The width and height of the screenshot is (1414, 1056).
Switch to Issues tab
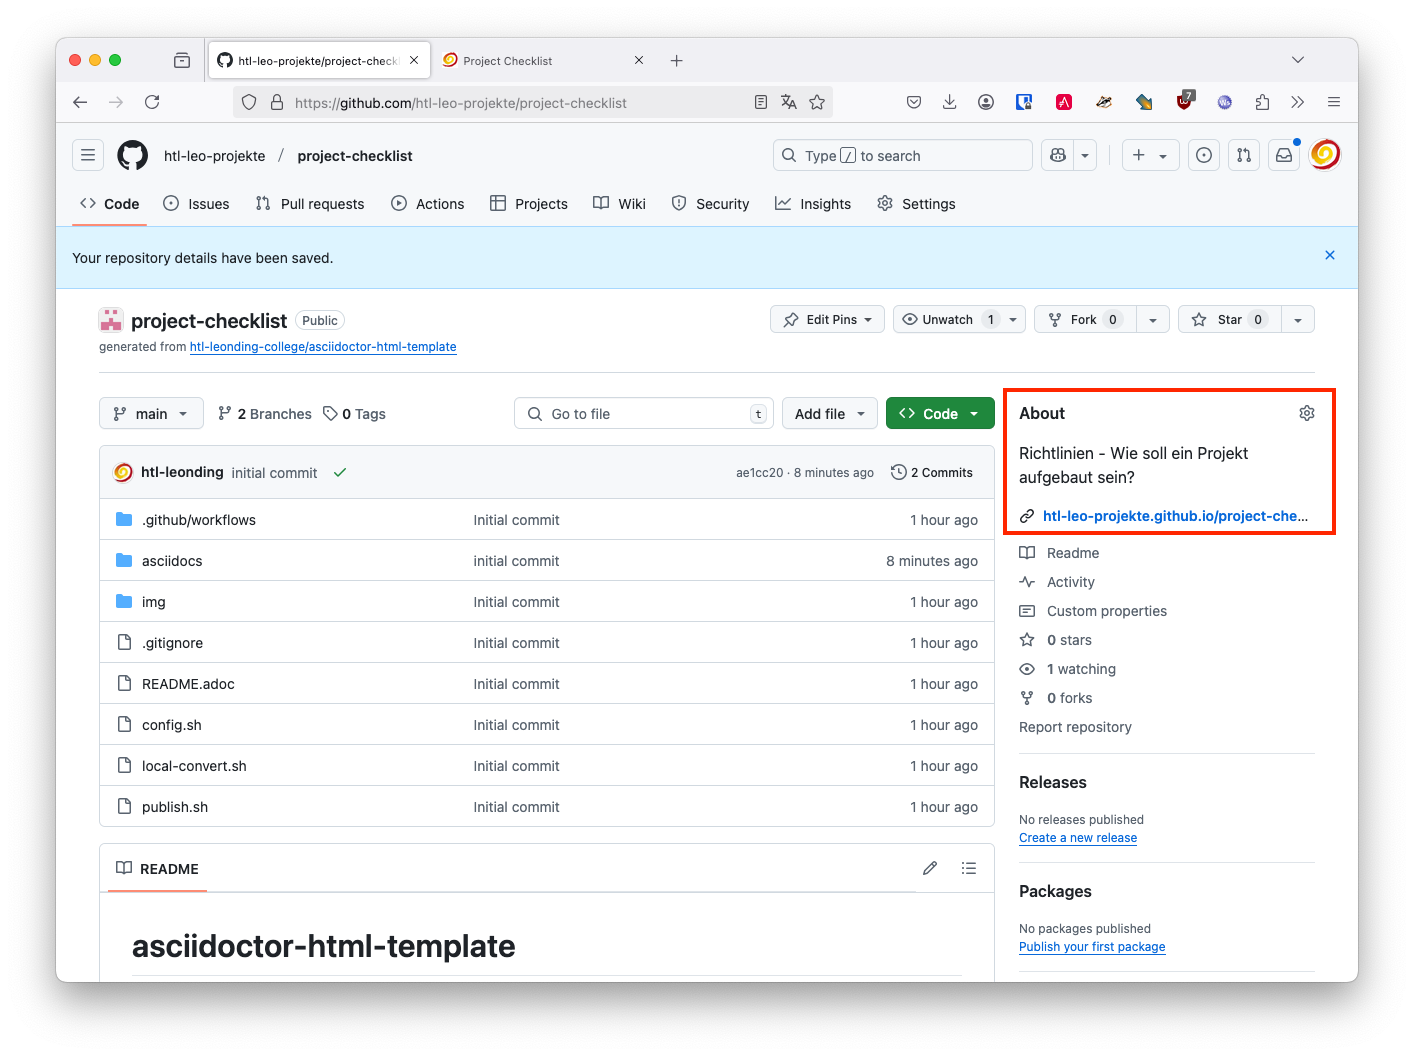[196, 204]
